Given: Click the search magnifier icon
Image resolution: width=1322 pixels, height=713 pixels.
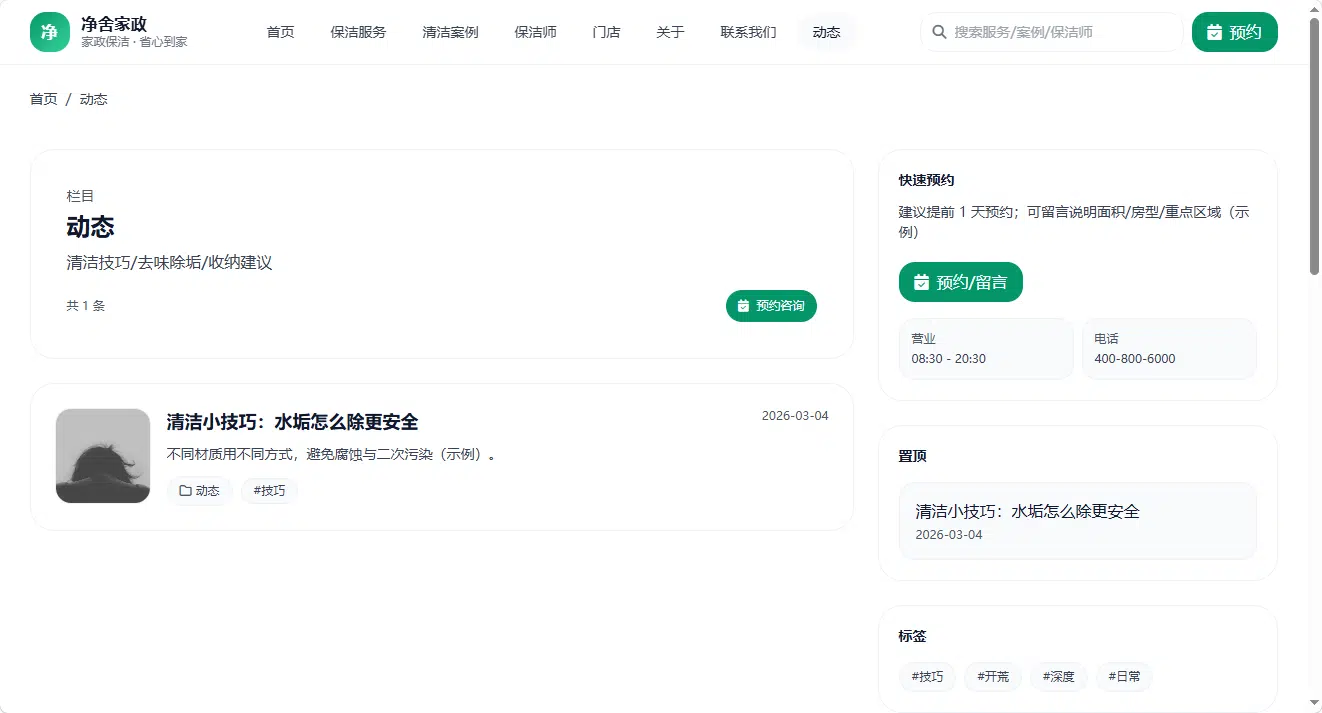Looking at the screenshot, I should 939,32.
